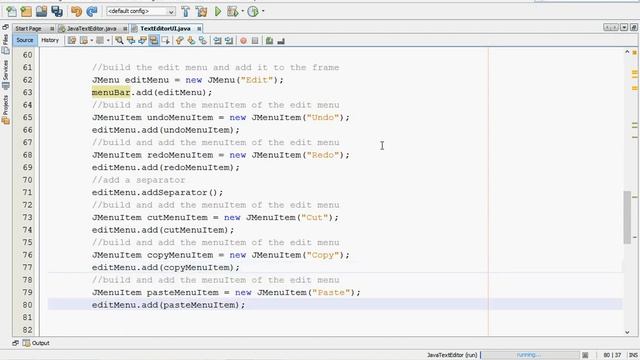Click the New File toolbar icon
Image resolution: width=640 pixels, height=360 pixels.
pyautogui.click(x=11, y=11)
